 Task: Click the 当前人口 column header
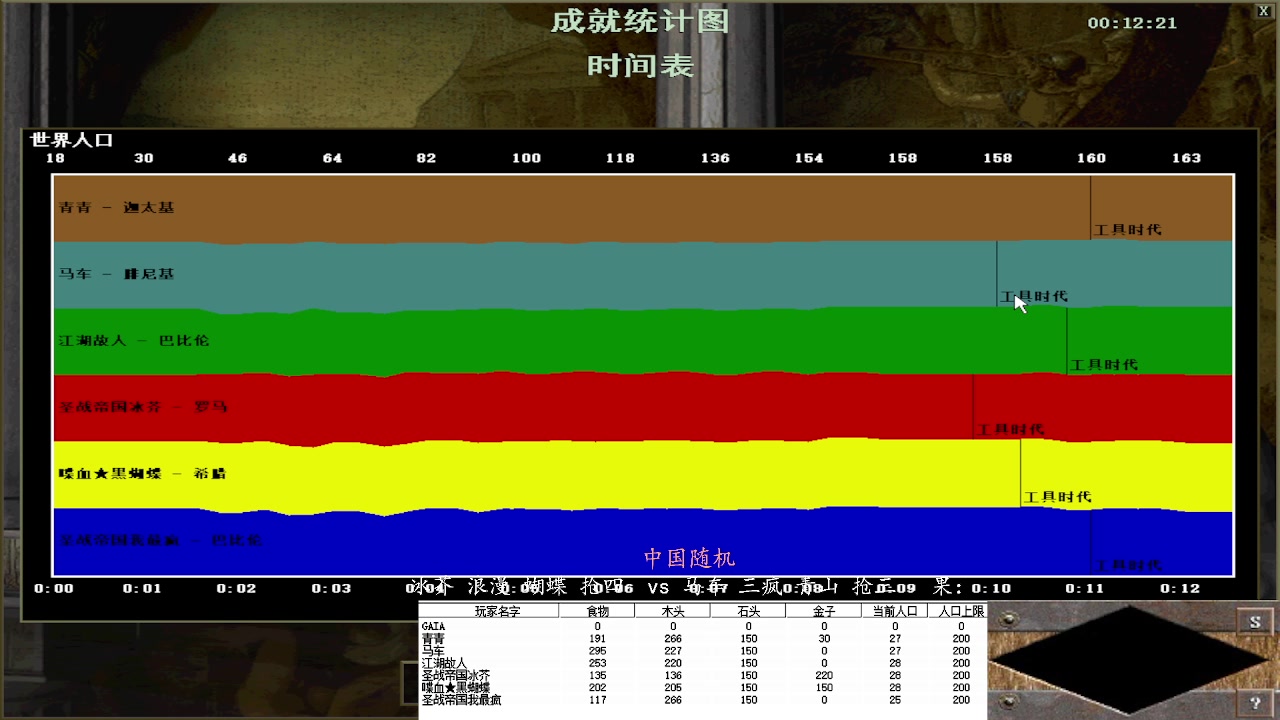tap(895, 611)
